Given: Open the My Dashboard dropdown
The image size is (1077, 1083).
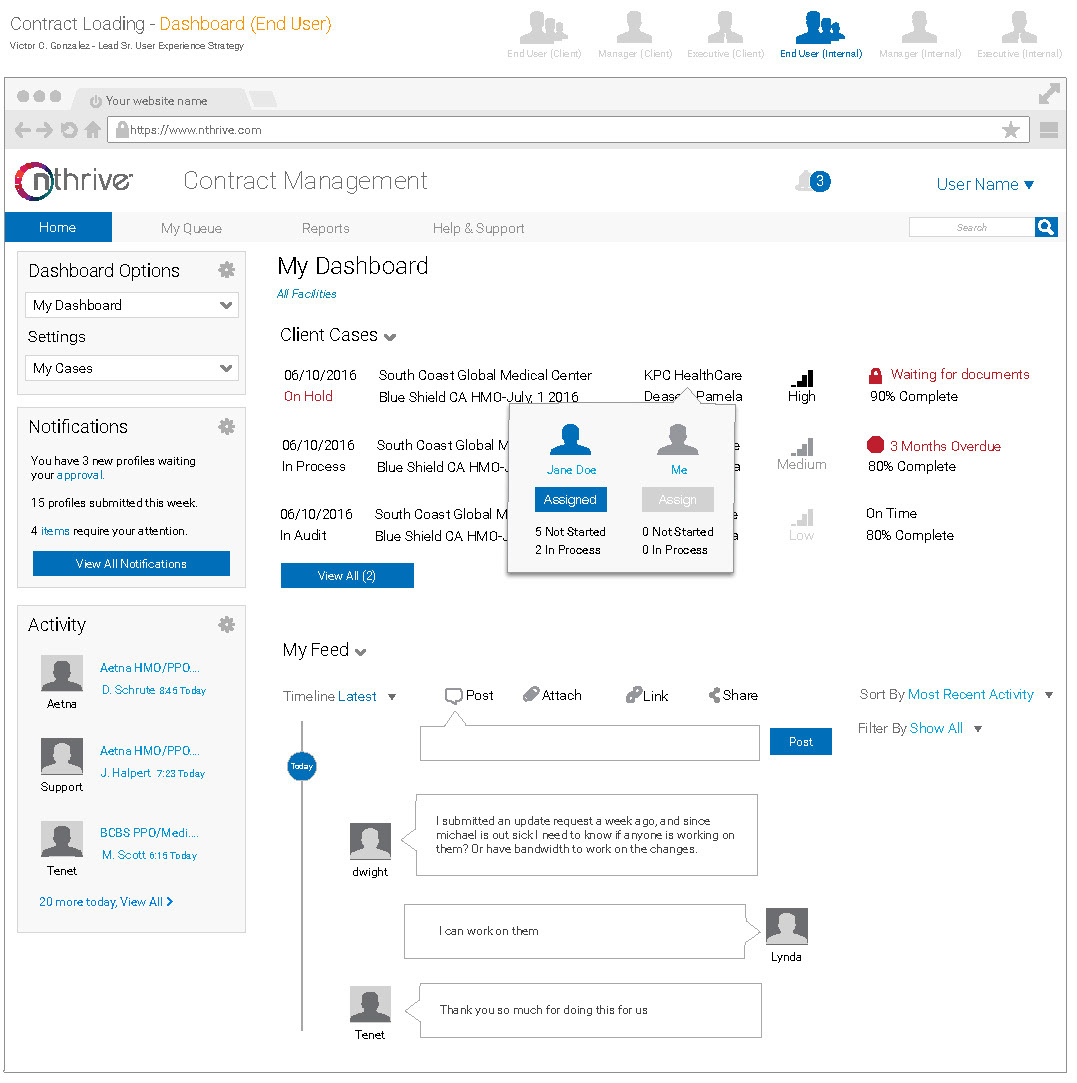Looking at the screenshot, I should (x=131, y=306).
